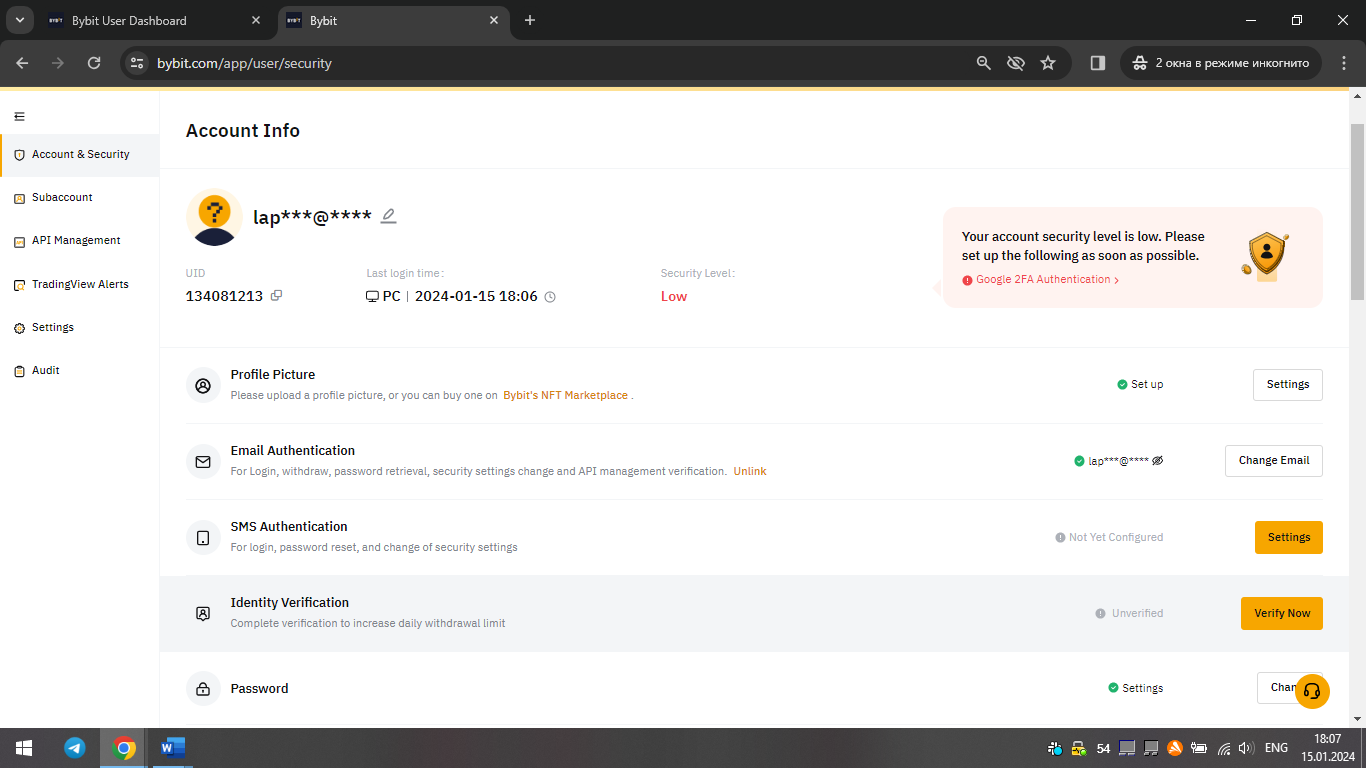1366x768 pixels.
Task: Open the Chrome three-dot menu
Action: (1344, 63)
